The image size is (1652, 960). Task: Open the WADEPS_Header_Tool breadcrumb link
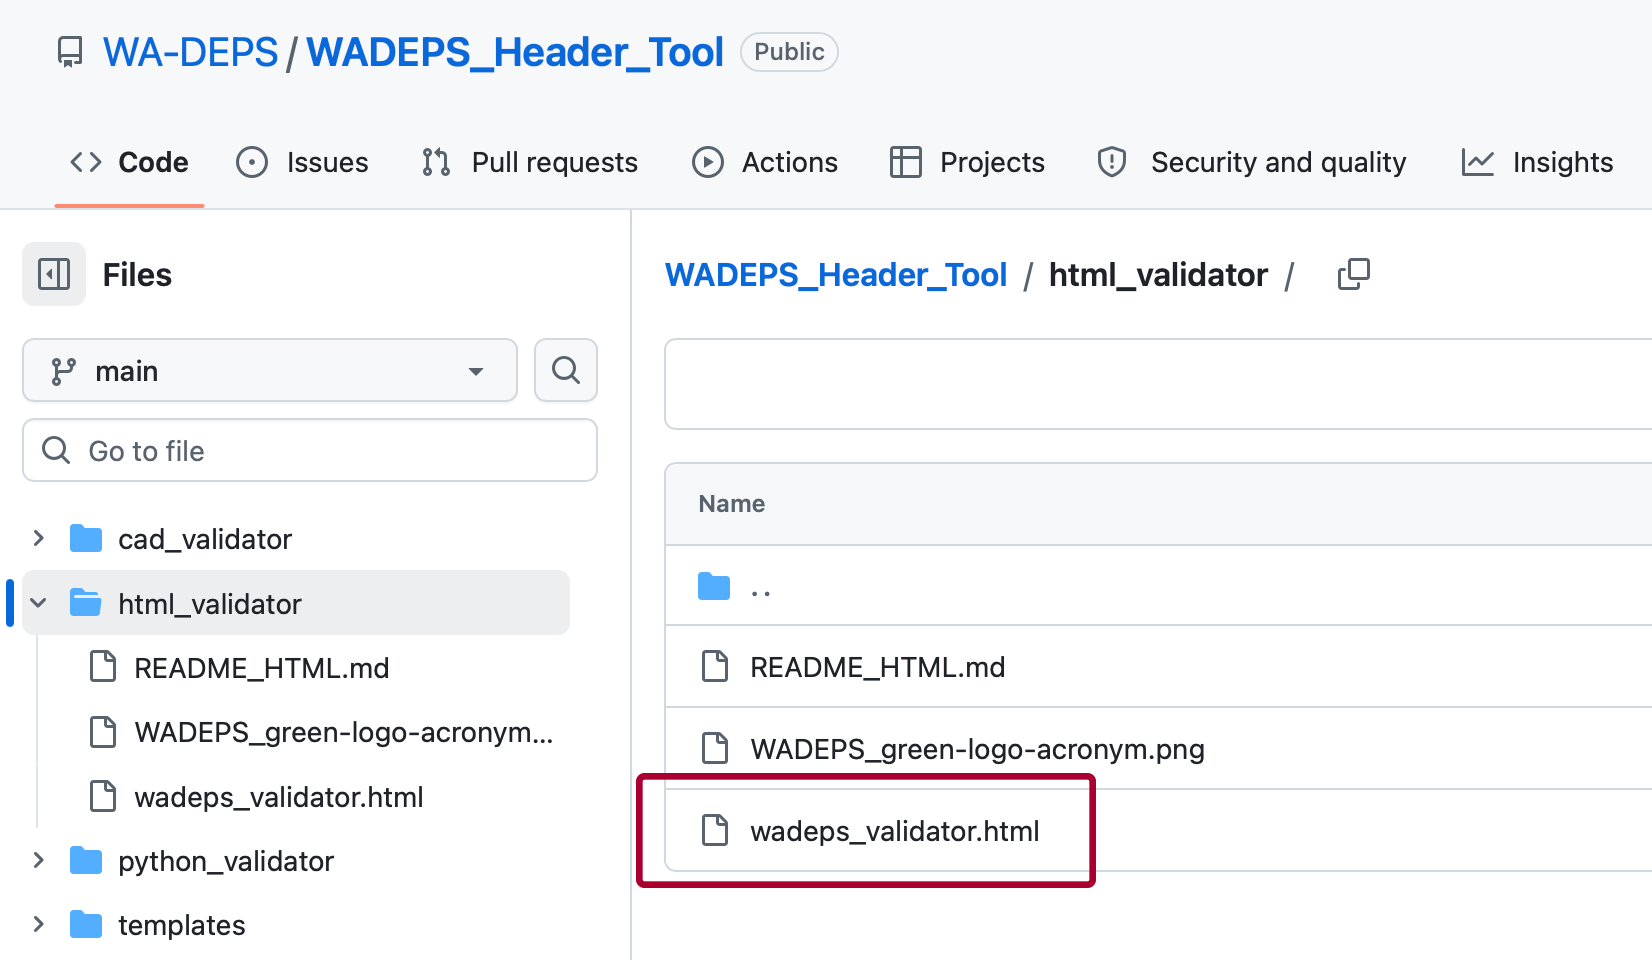[836, 274]
